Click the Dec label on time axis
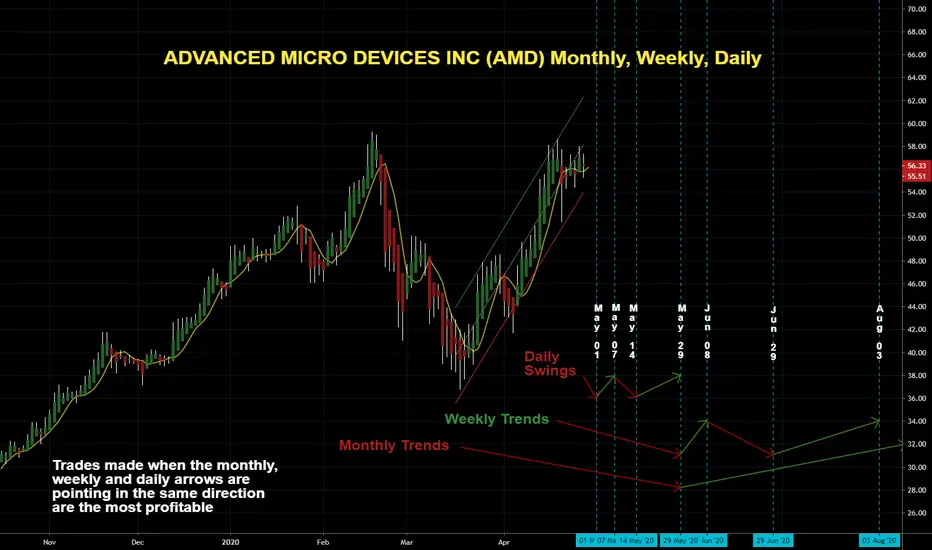Viewport: 932px width, 550px height. [137, 542]
